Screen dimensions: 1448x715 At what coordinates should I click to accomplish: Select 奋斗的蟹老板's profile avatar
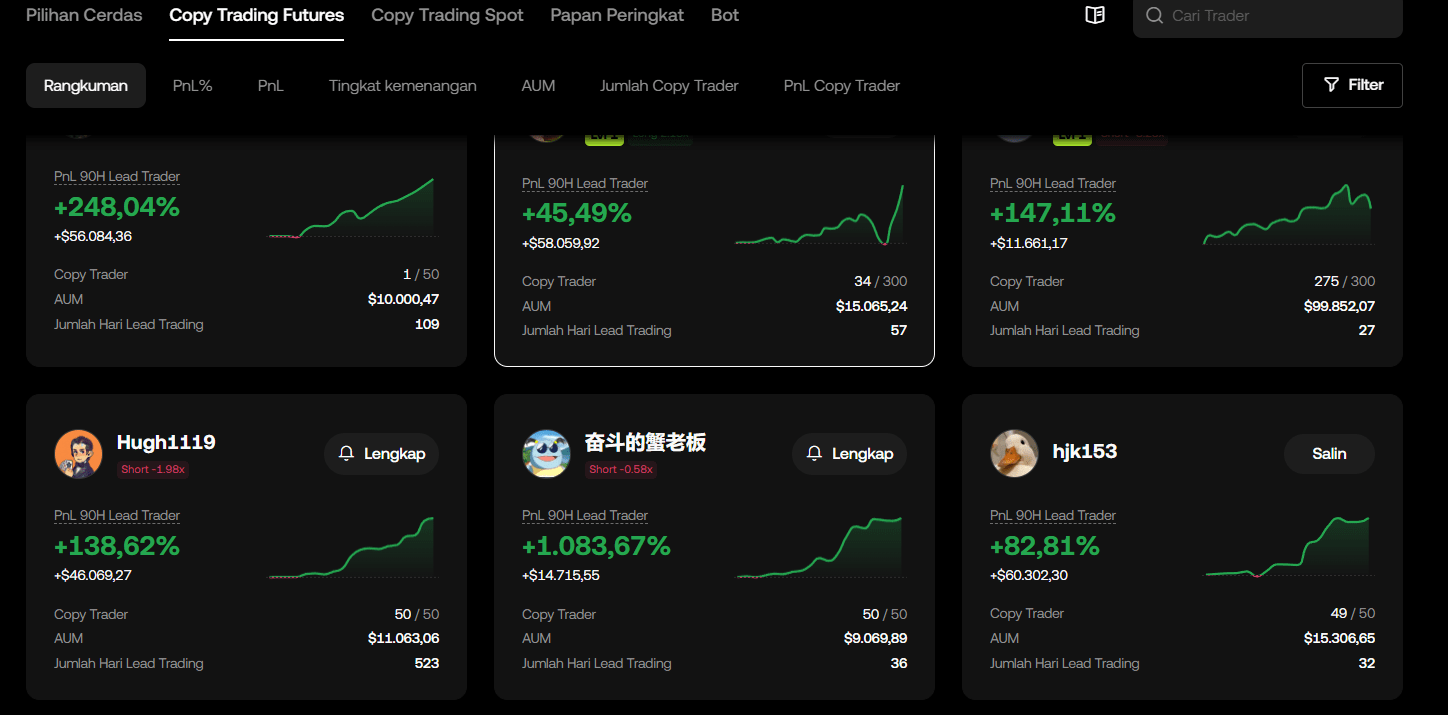pos(546,453)
